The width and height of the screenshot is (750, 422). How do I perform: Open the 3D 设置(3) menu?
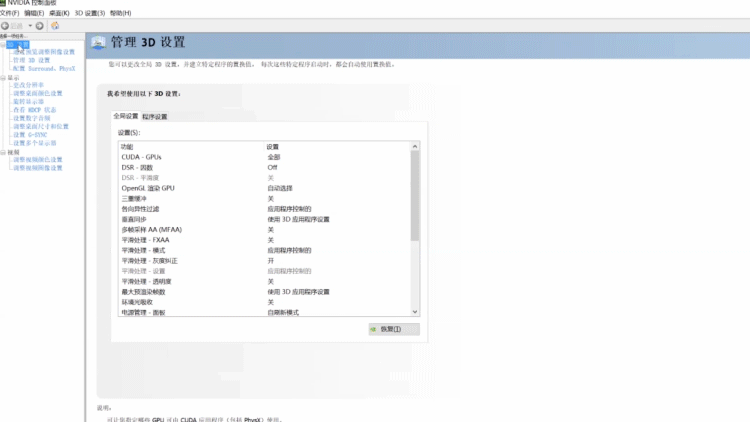pos(89,13)
